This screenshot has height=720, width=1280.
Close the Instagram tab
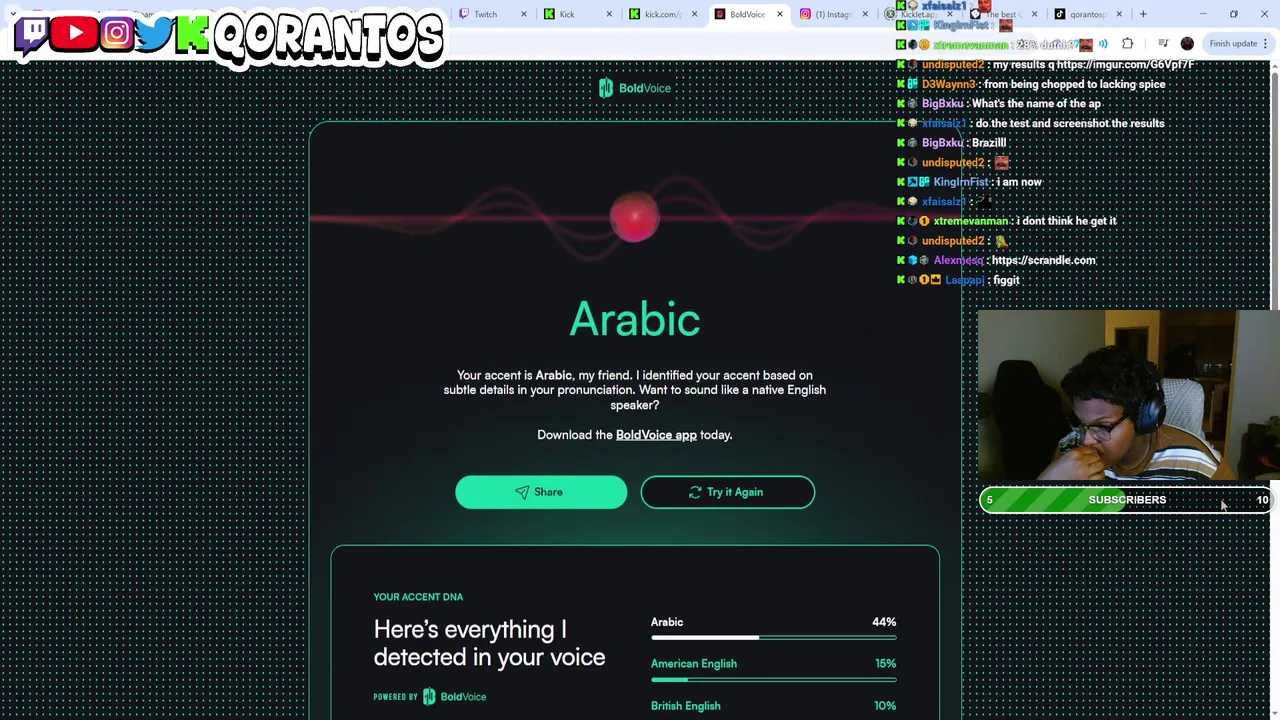click(x=865, y=14)
